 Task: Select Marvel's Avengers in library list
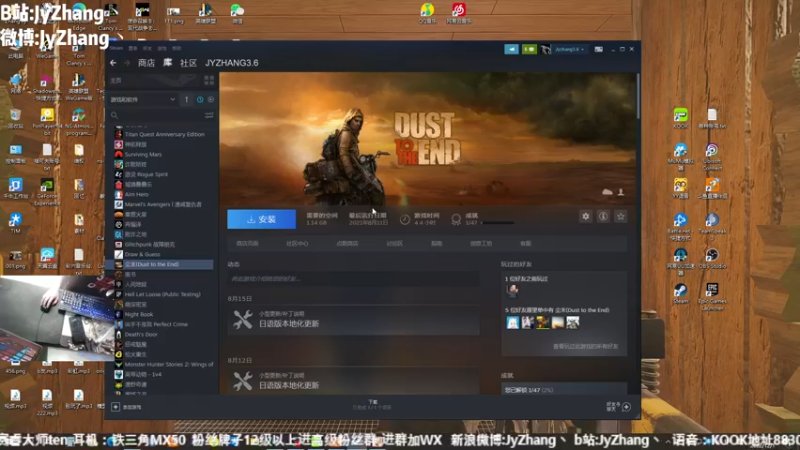(x=162, y=204)
